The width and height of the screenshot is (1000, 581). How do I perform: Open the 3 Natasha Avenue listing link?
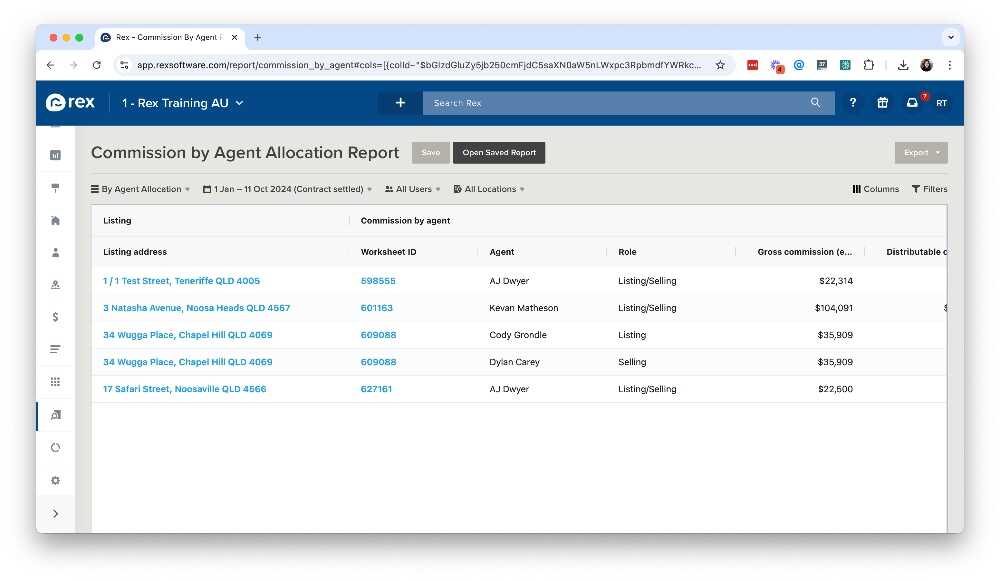(196, 308)
